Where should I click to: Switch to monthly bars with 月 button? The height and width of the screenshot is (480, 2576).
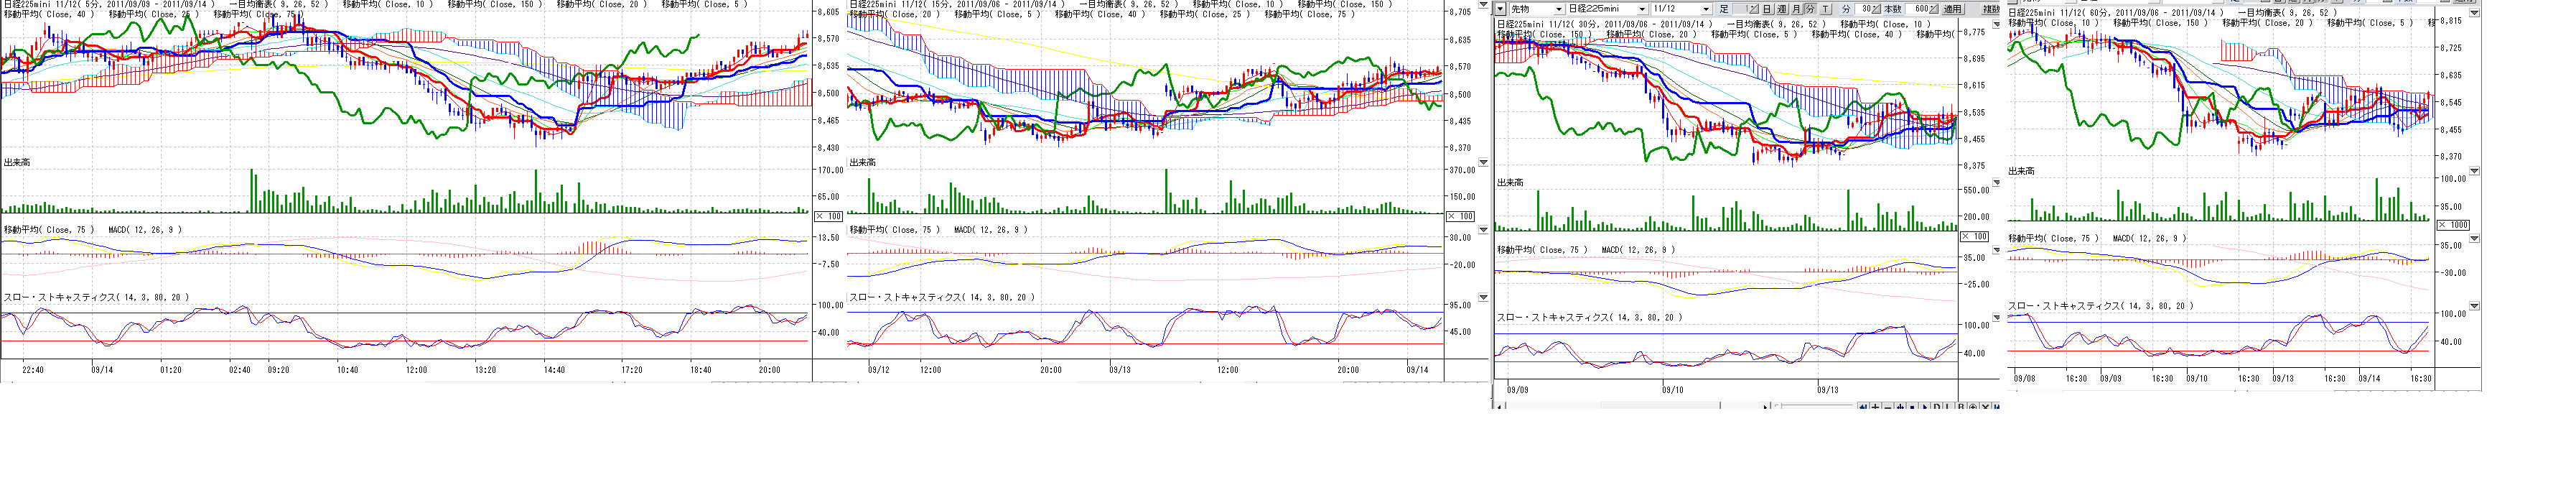pos(1797,9)
